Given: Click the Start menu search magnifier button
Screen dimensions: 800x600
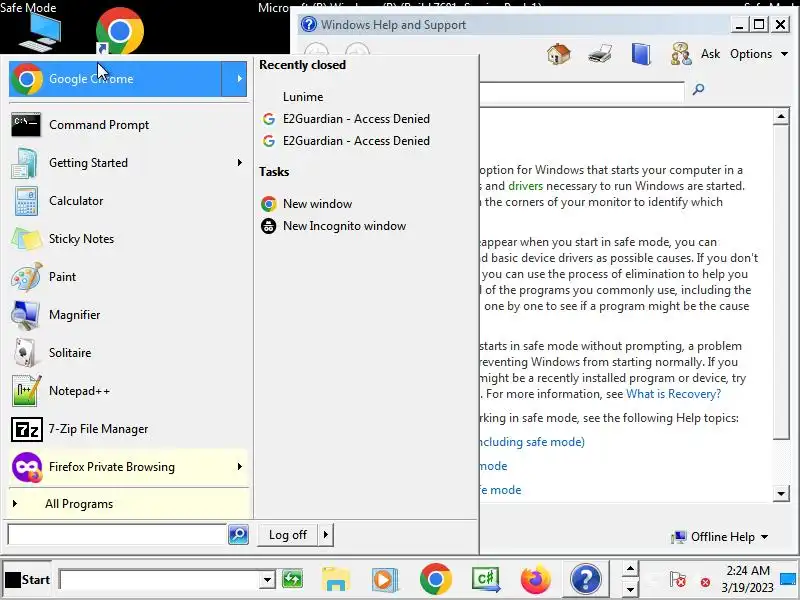Looking at the screenshot, I should coord(238,535).
